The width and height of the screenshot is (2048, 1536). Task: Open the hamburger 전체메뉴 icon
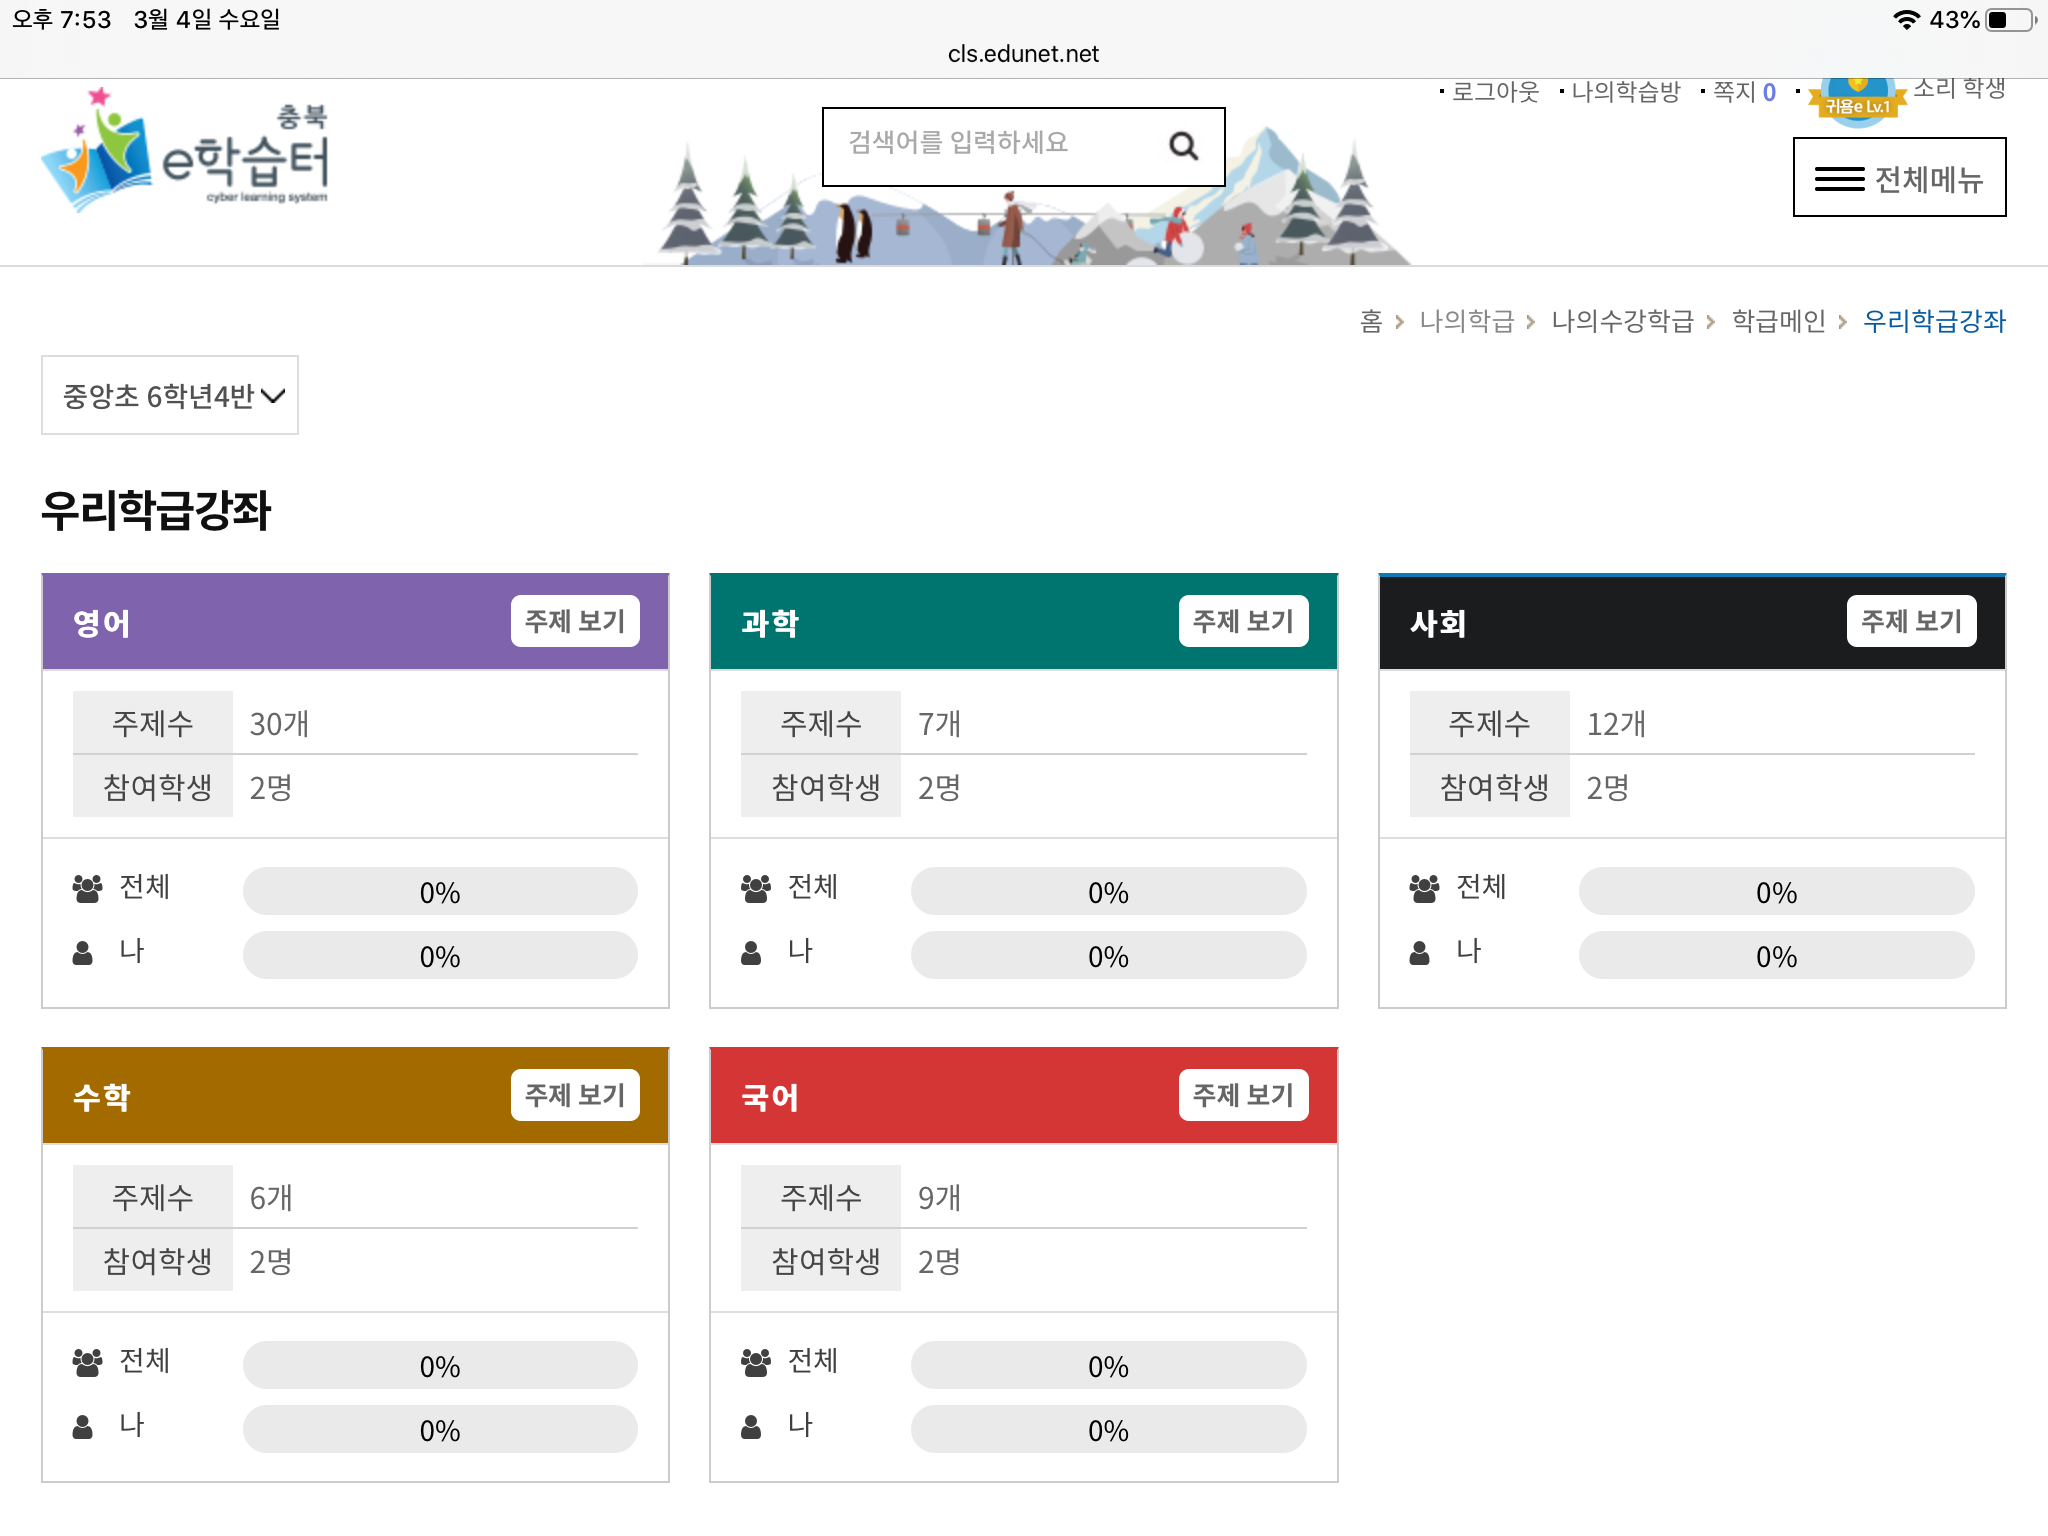(x=1839, y=179)
